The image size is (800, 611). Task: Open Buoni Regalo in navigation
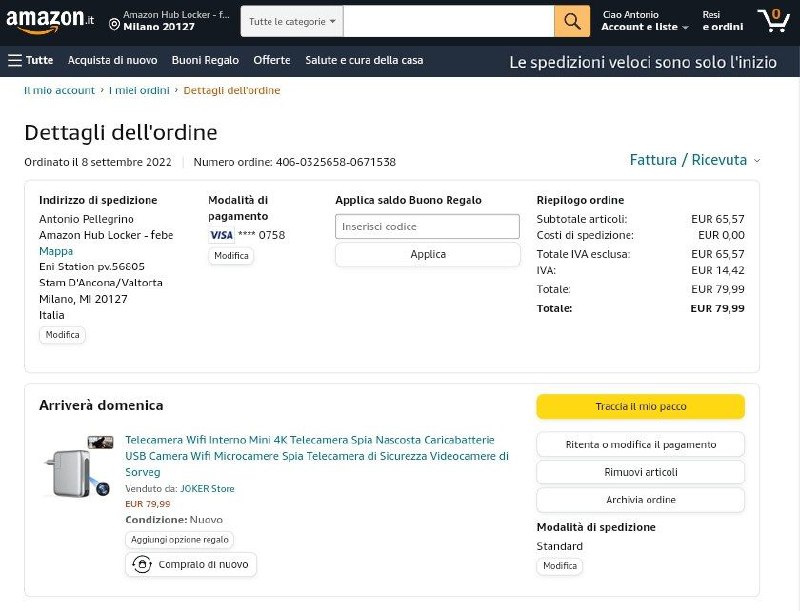click(x=205, y=60)
